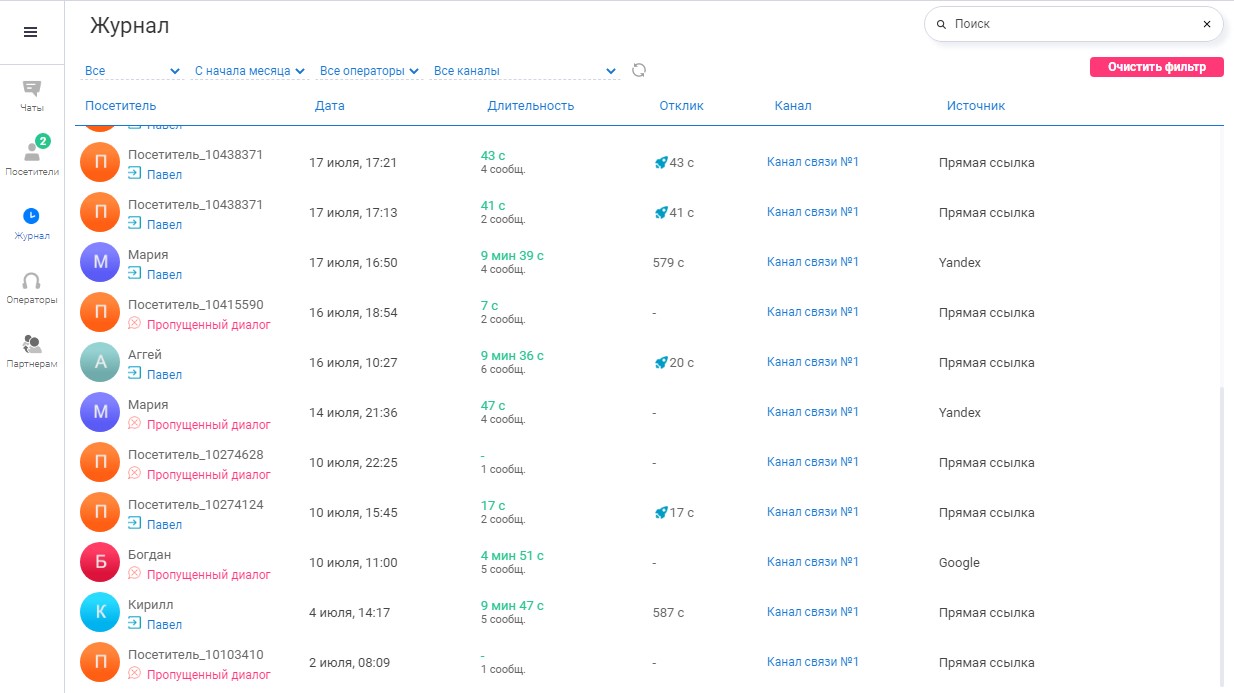Open the Чаты section icon
Viewport: 1234px width, 693px height.
(32, 90)
